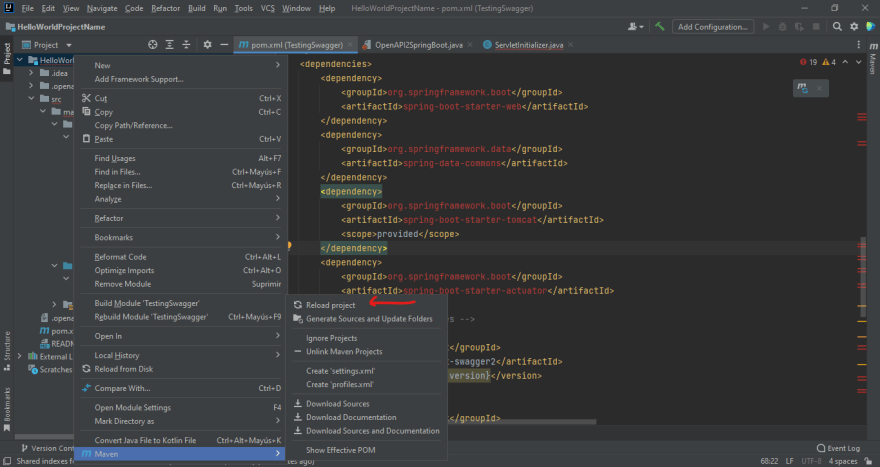Switch to ServletInitializer.java tab
This screenshot has height=467, width=880.
529,45
